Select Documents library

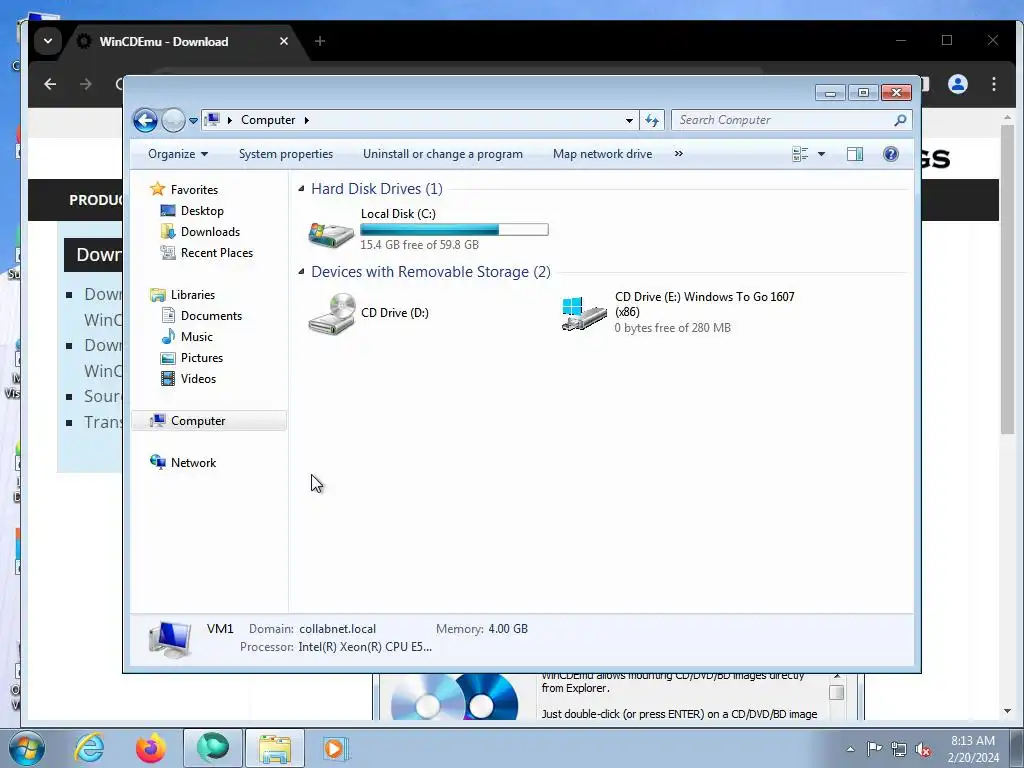211,316
